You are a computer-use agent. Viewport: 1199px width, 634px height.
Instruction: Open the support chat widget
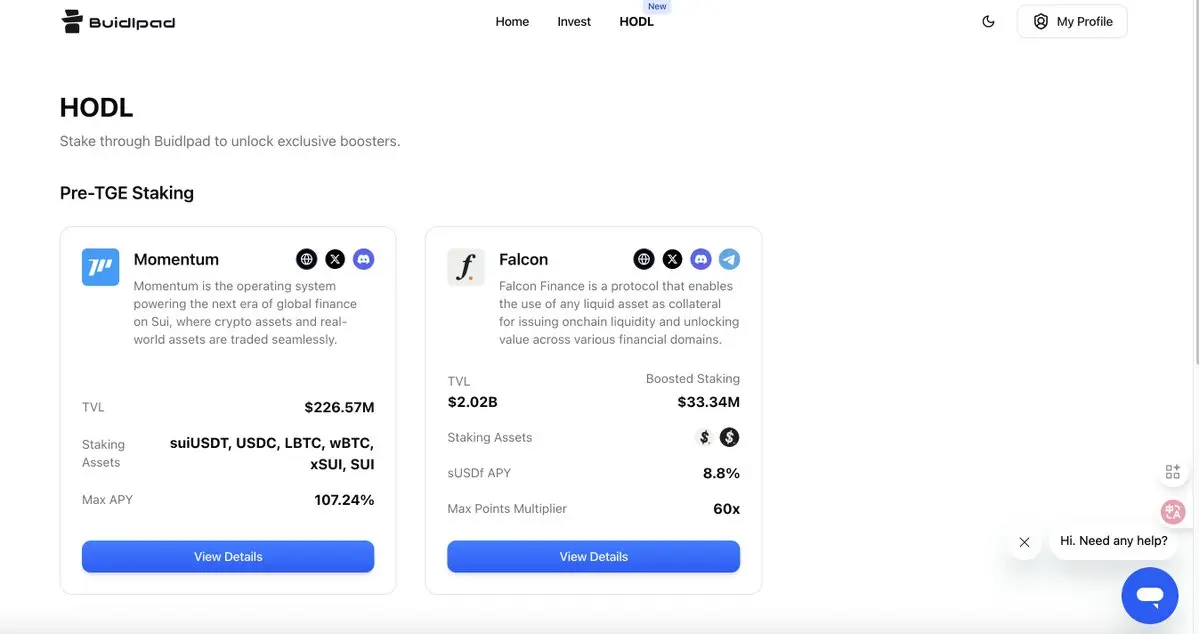(x=1149, y=596)
